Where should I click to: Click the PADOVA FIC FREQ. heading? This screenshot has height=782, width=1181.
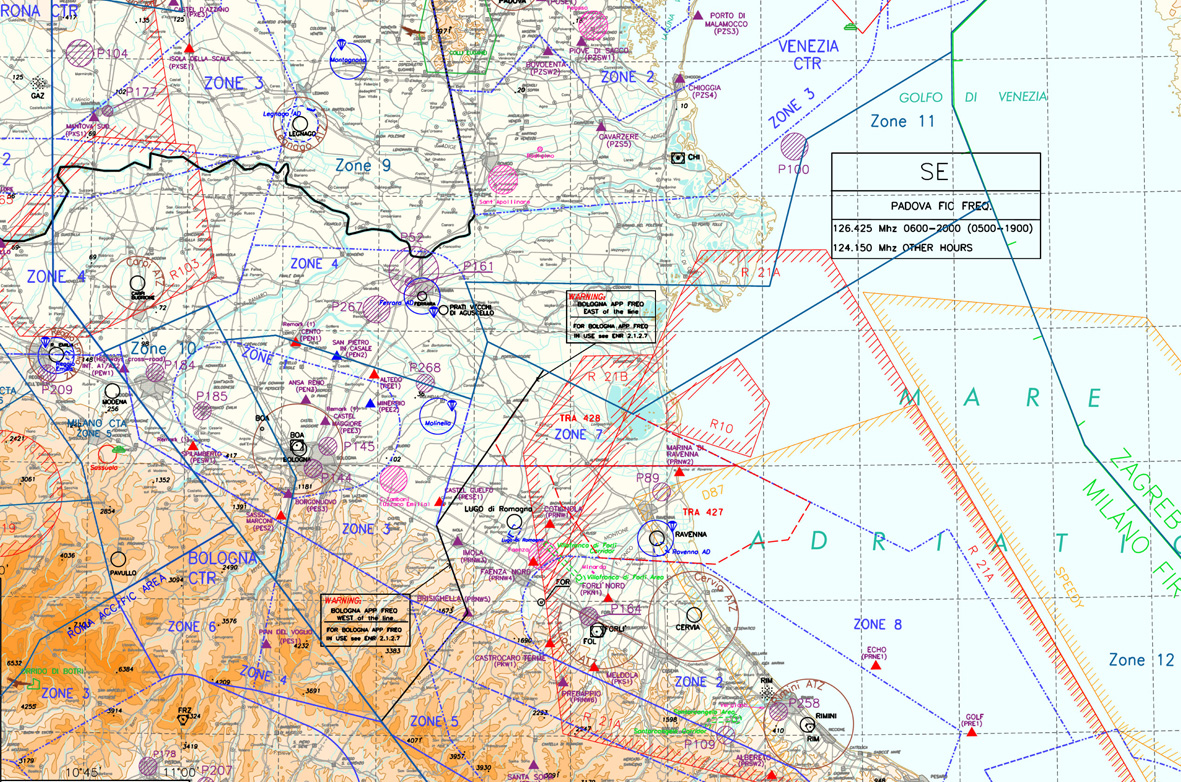click(941, 206)
